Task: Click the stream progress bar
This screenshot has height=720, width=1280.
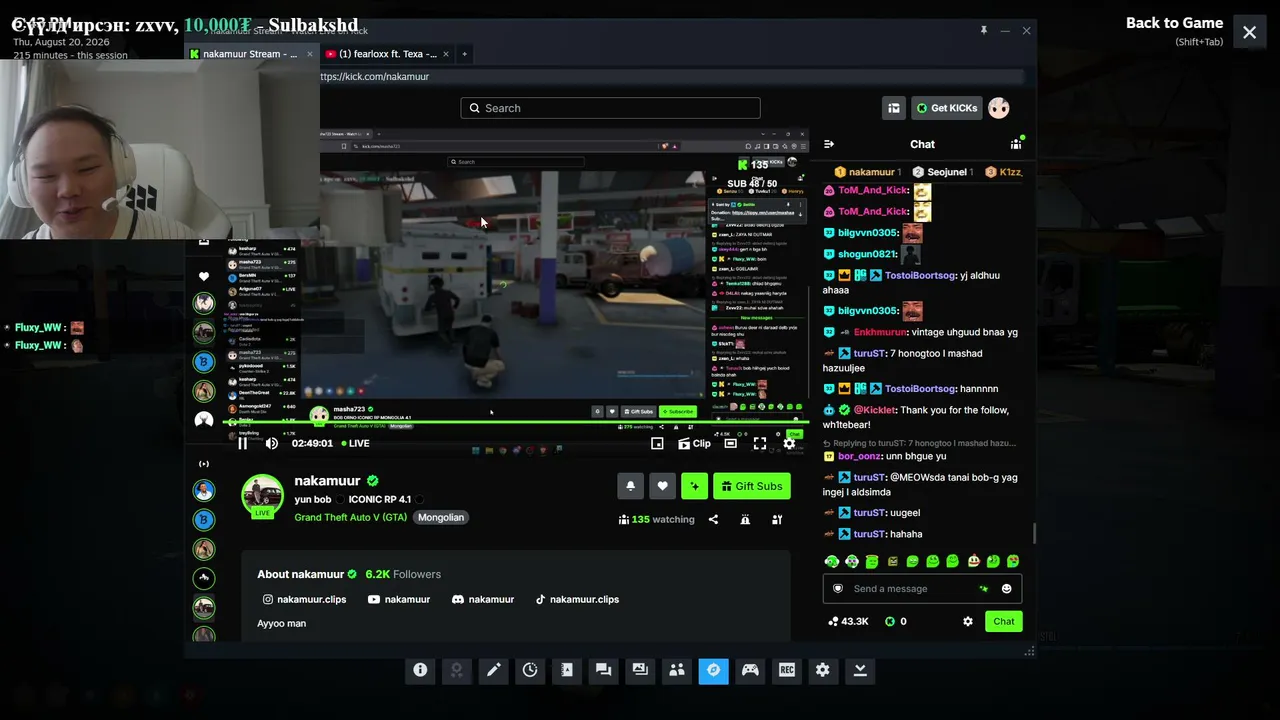Action: tap(516, 424)
